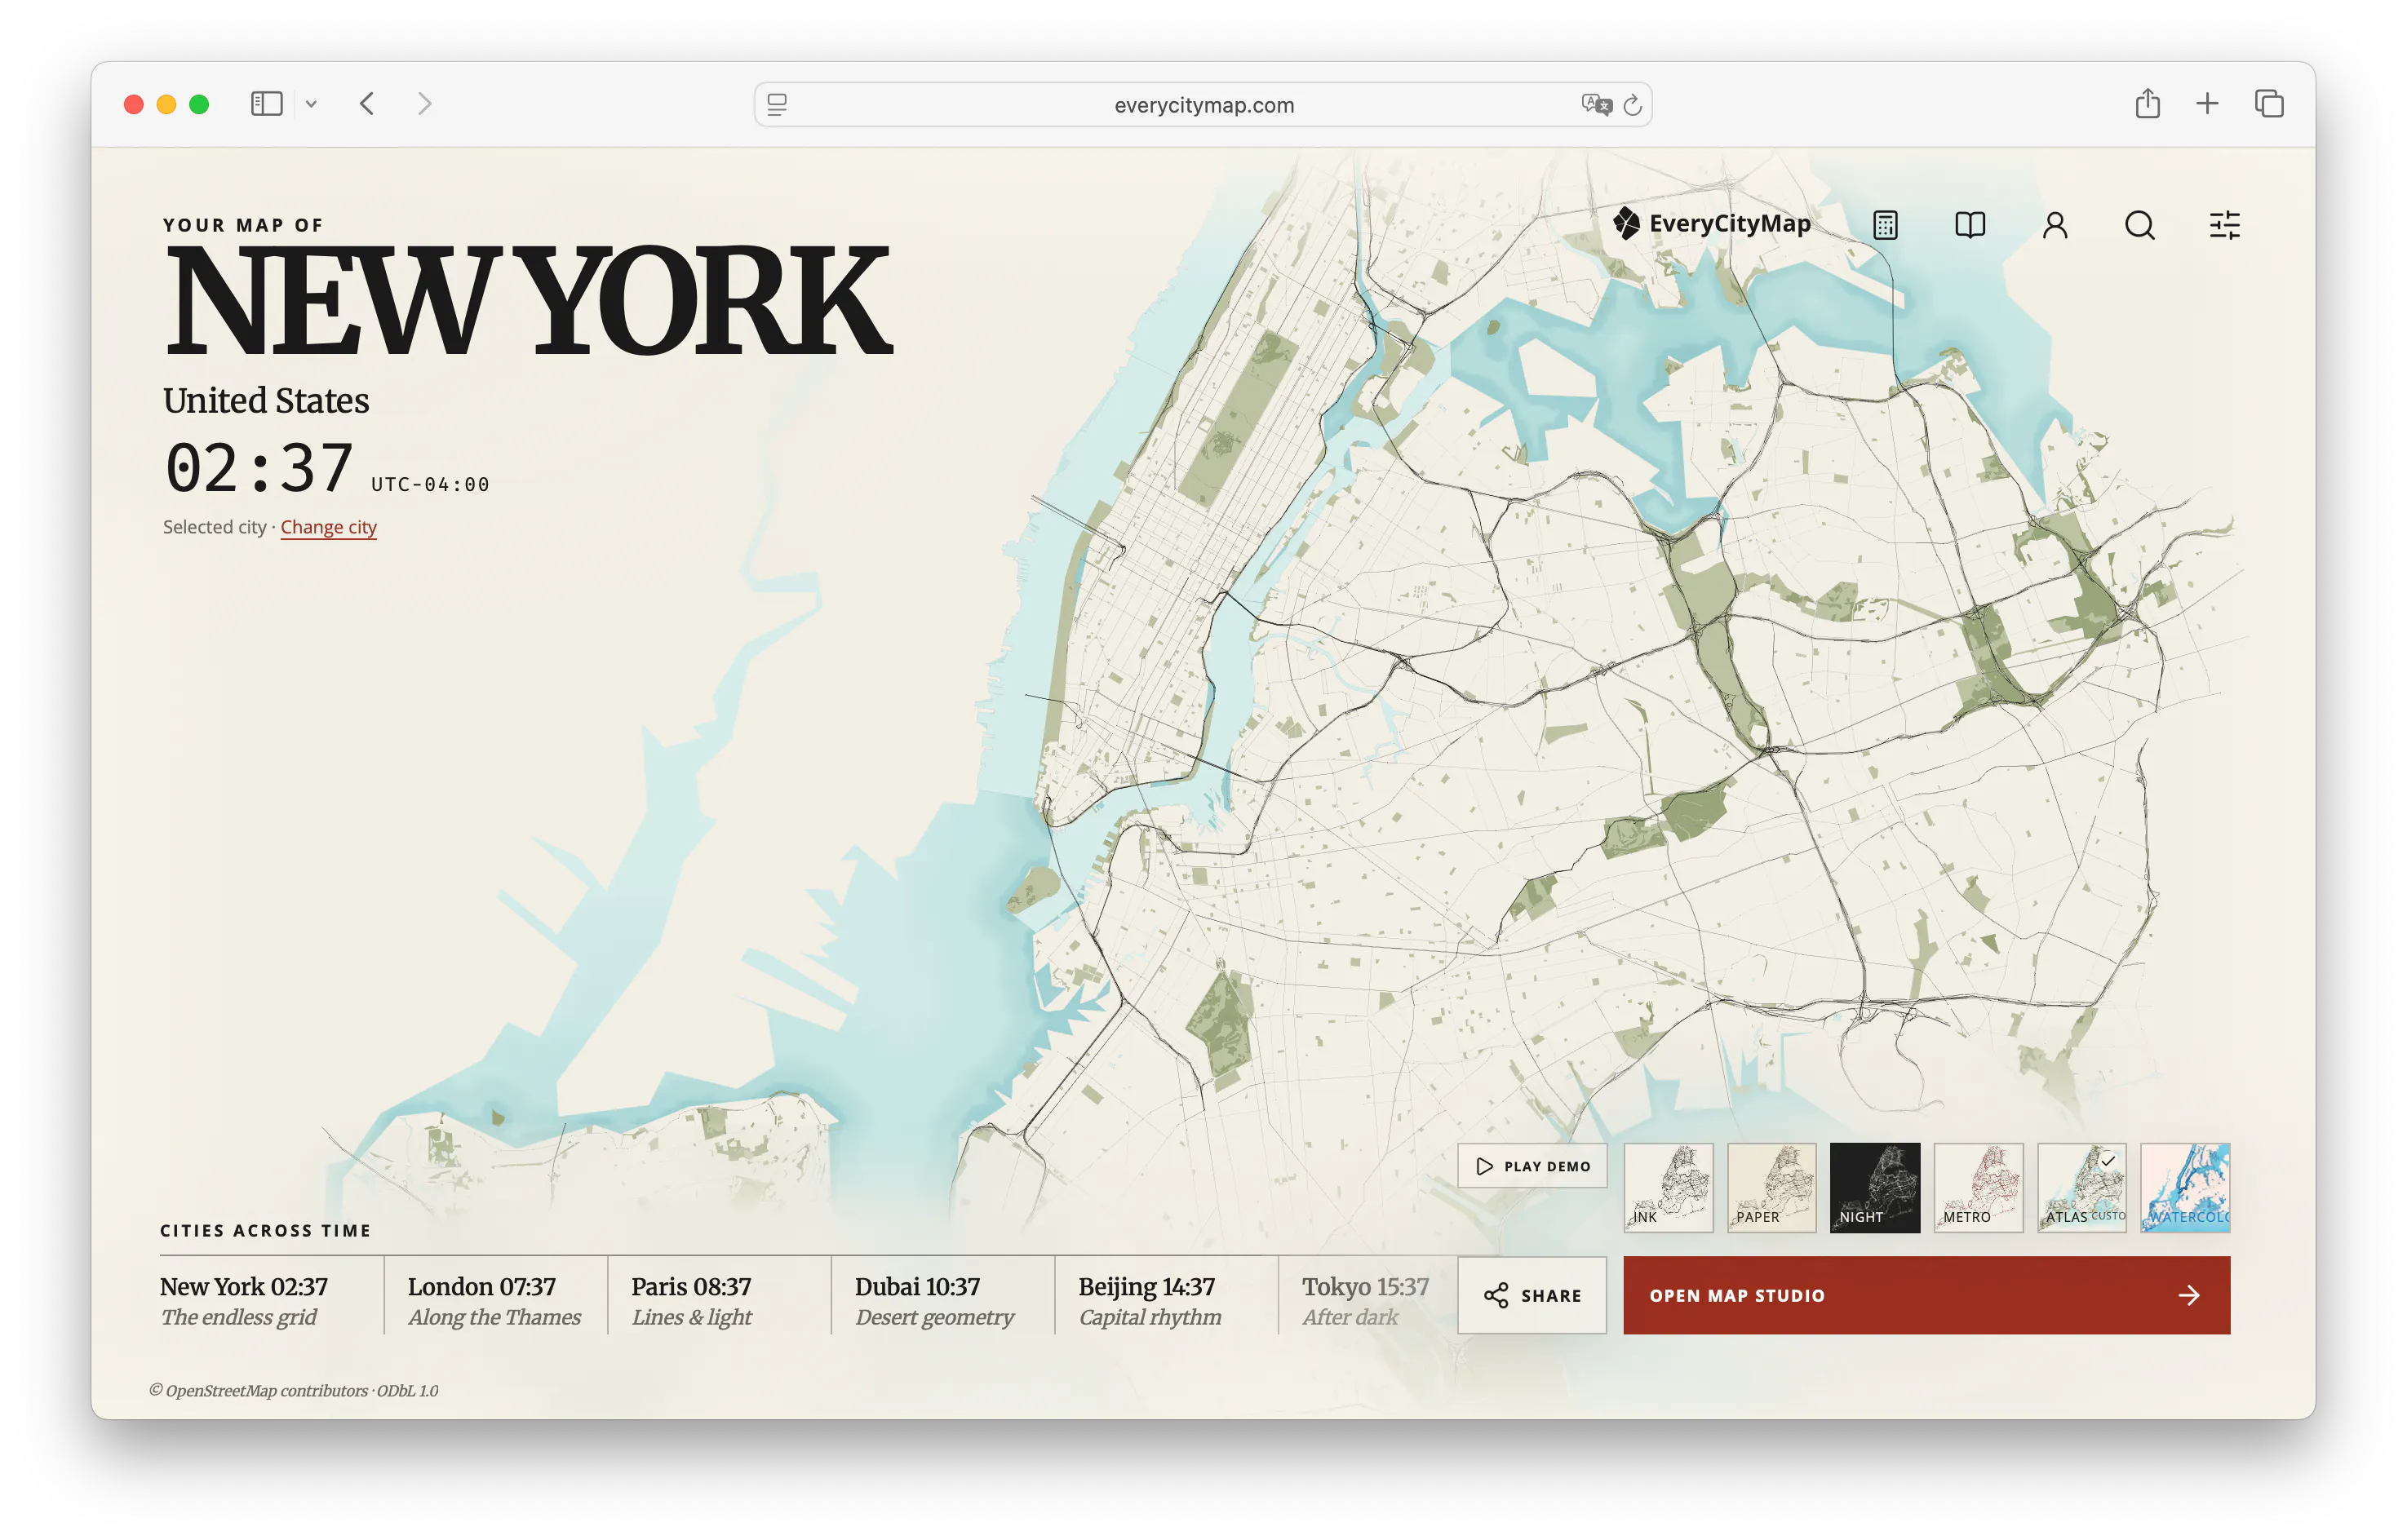
Task: Open the Safari share sheet icon
Action: pyautogui.click(x=2147, y=103)
